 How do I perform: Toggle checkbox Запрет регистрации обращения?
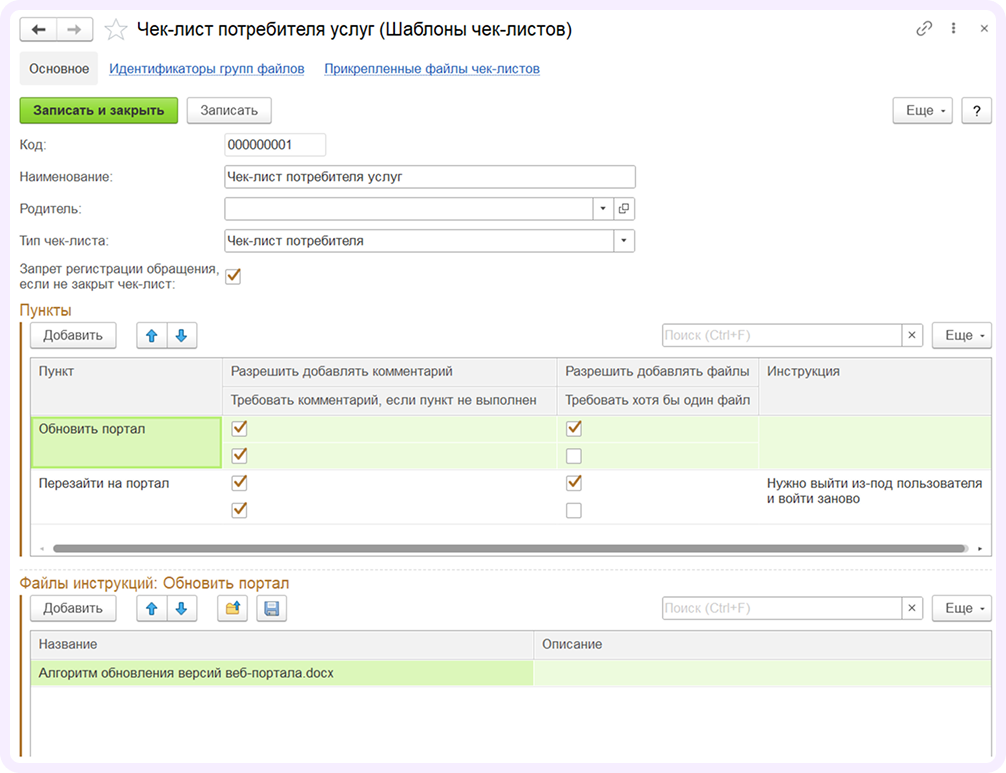click(x=233, y=275)
